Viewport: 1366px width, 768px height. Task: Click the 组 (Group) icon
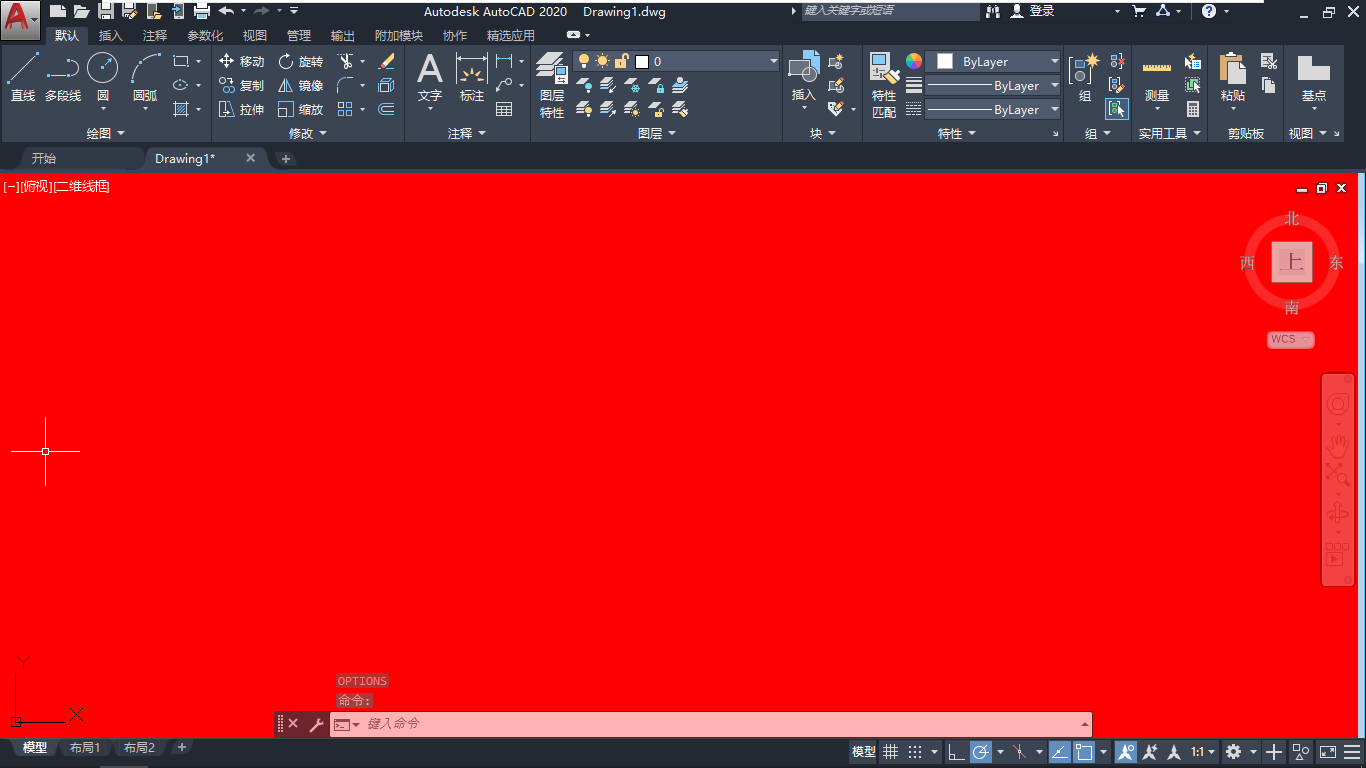[1085, 78]
